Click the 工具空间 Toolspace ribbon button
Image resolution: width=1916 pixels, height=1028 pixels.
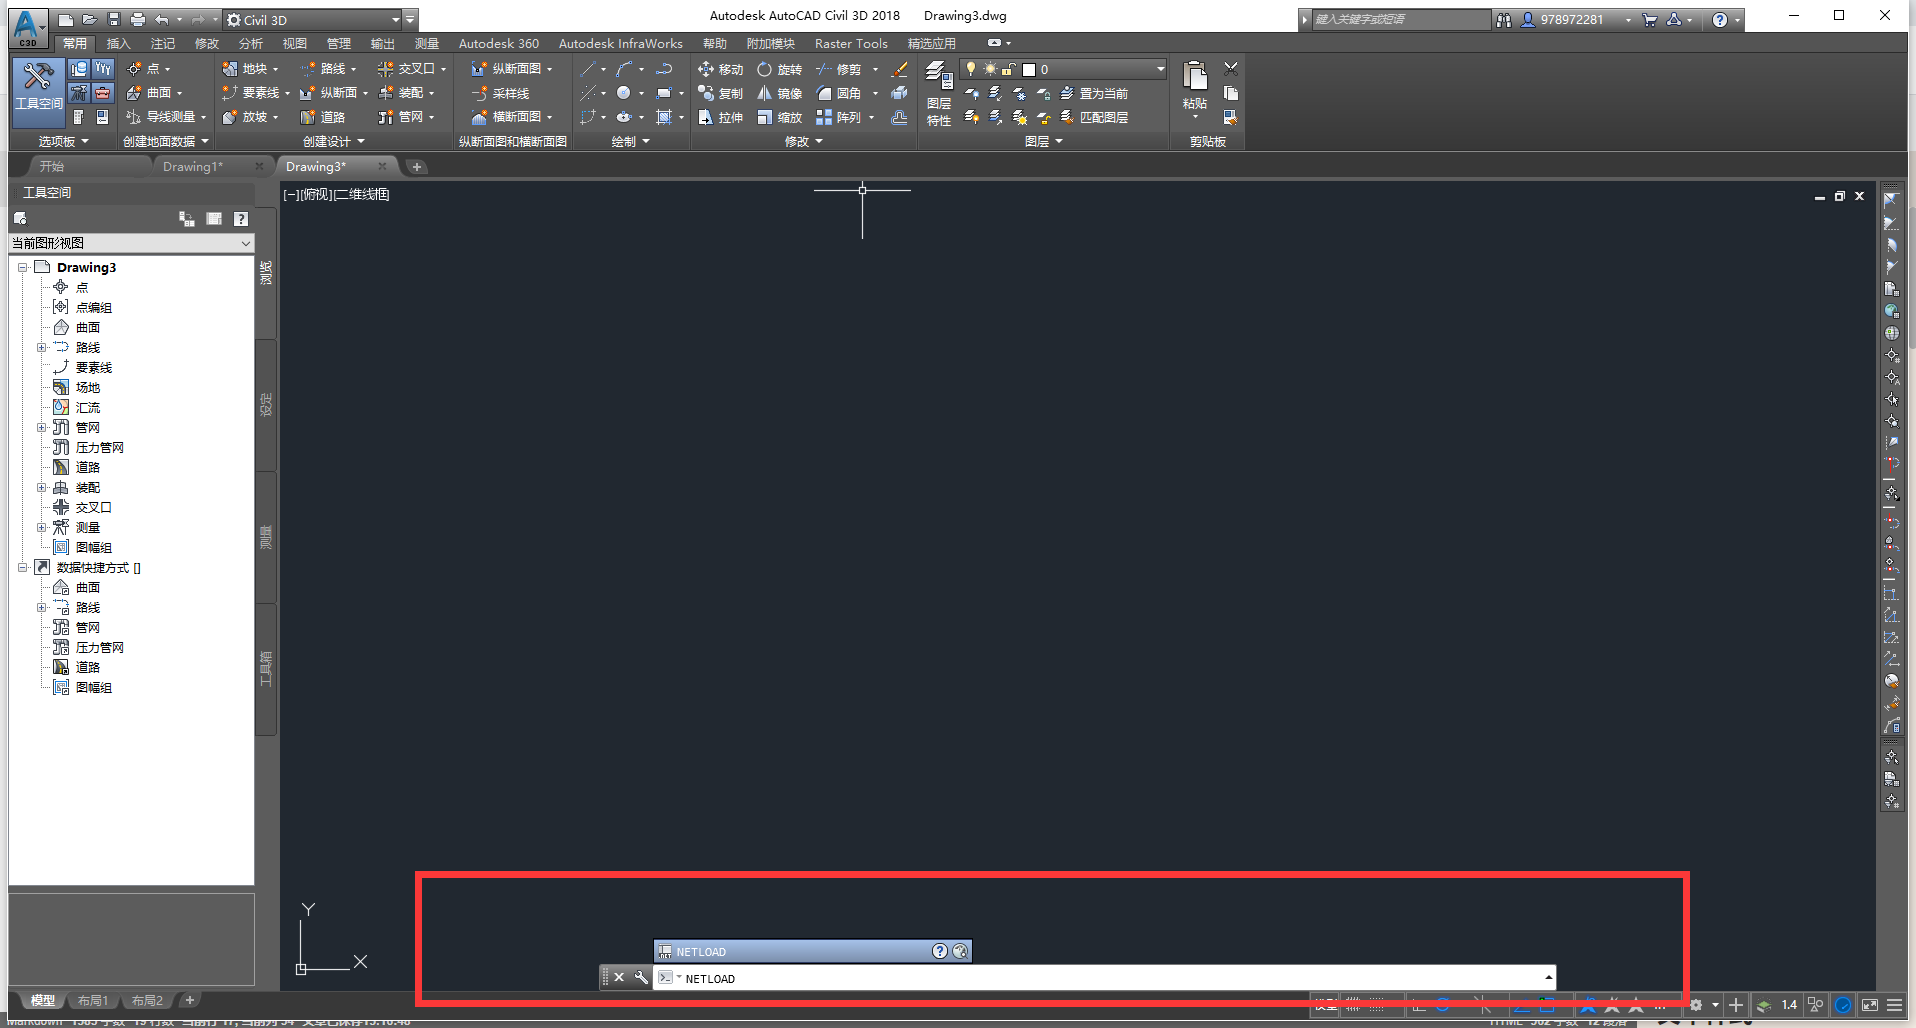[39, 92]
